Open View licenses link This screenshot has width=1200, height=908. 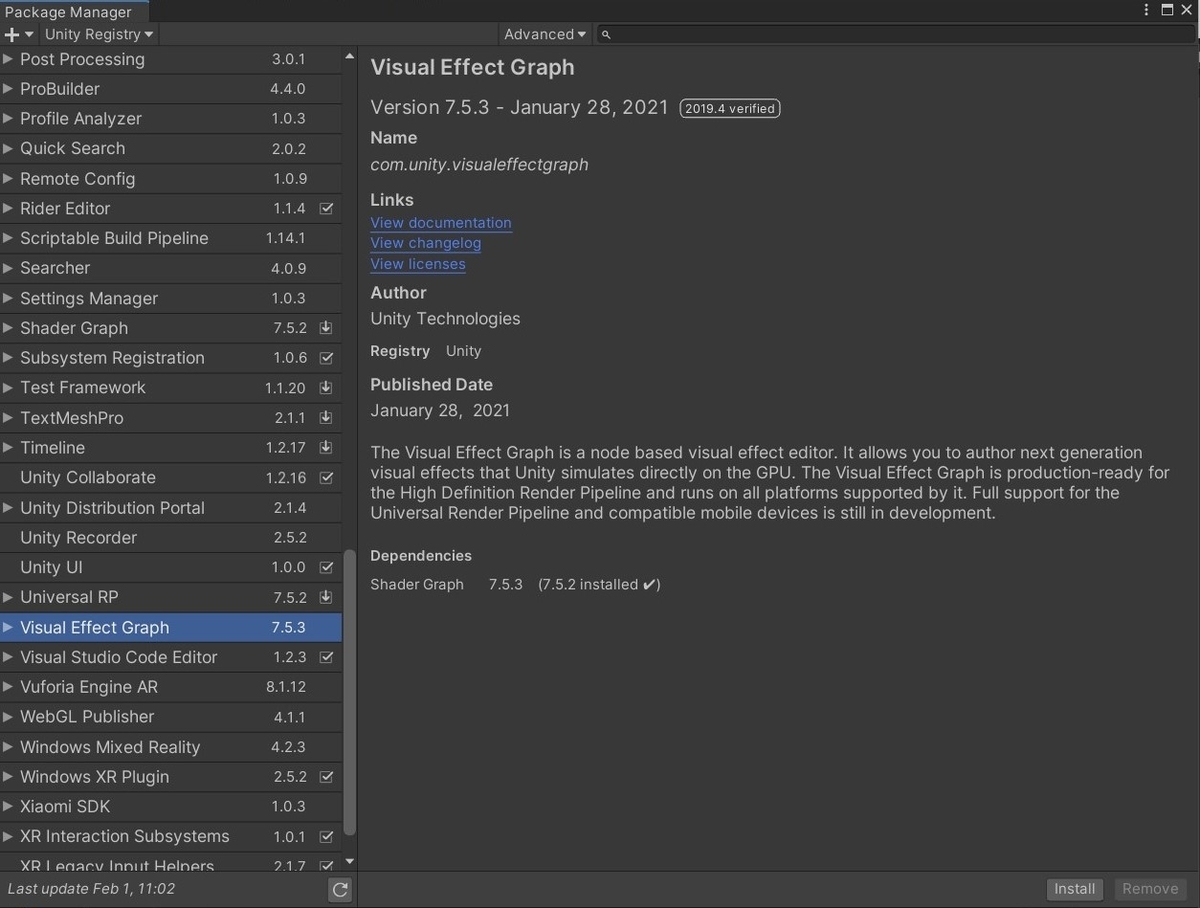tap(418, 264)
